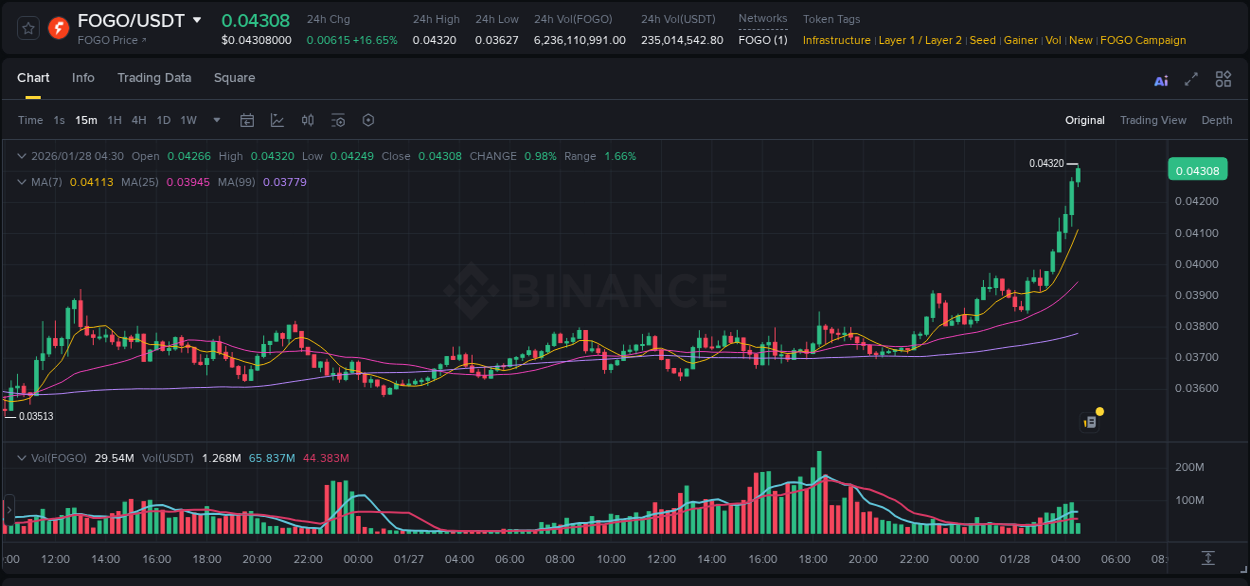This screenshot has width=1250, height=586.
Task: Open the FOGO/USDT pair selector dropdown
Action: pos(196,19)
